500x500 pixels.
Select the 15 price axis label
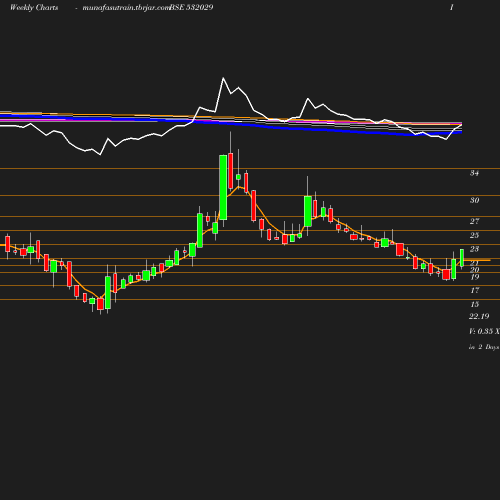[x=474, y=304]
